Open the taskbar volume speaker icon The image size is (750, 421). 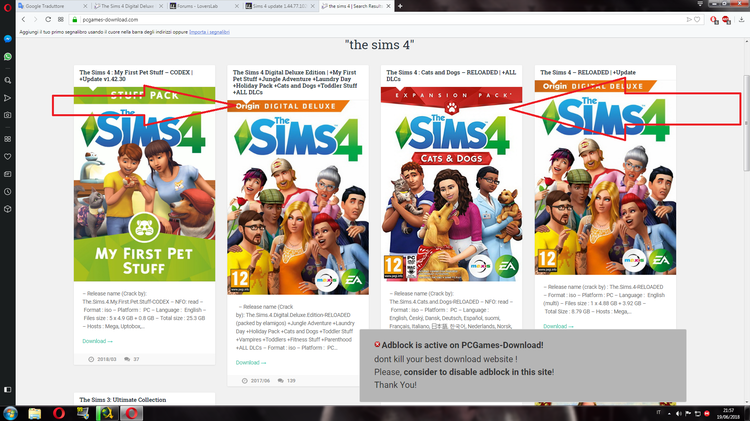(679, 413)
